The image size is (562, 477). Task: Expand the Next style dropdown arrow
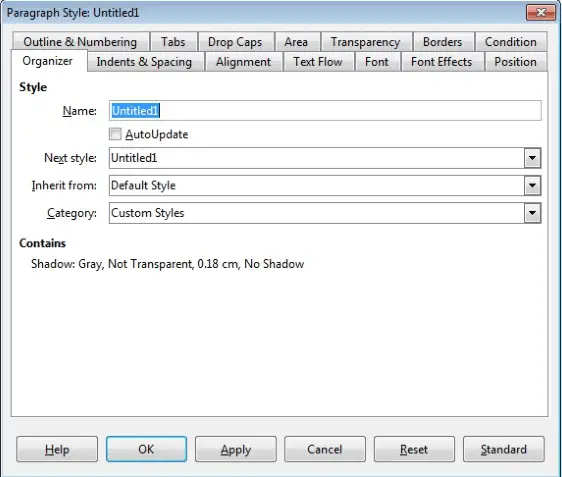tap(532, 158)
